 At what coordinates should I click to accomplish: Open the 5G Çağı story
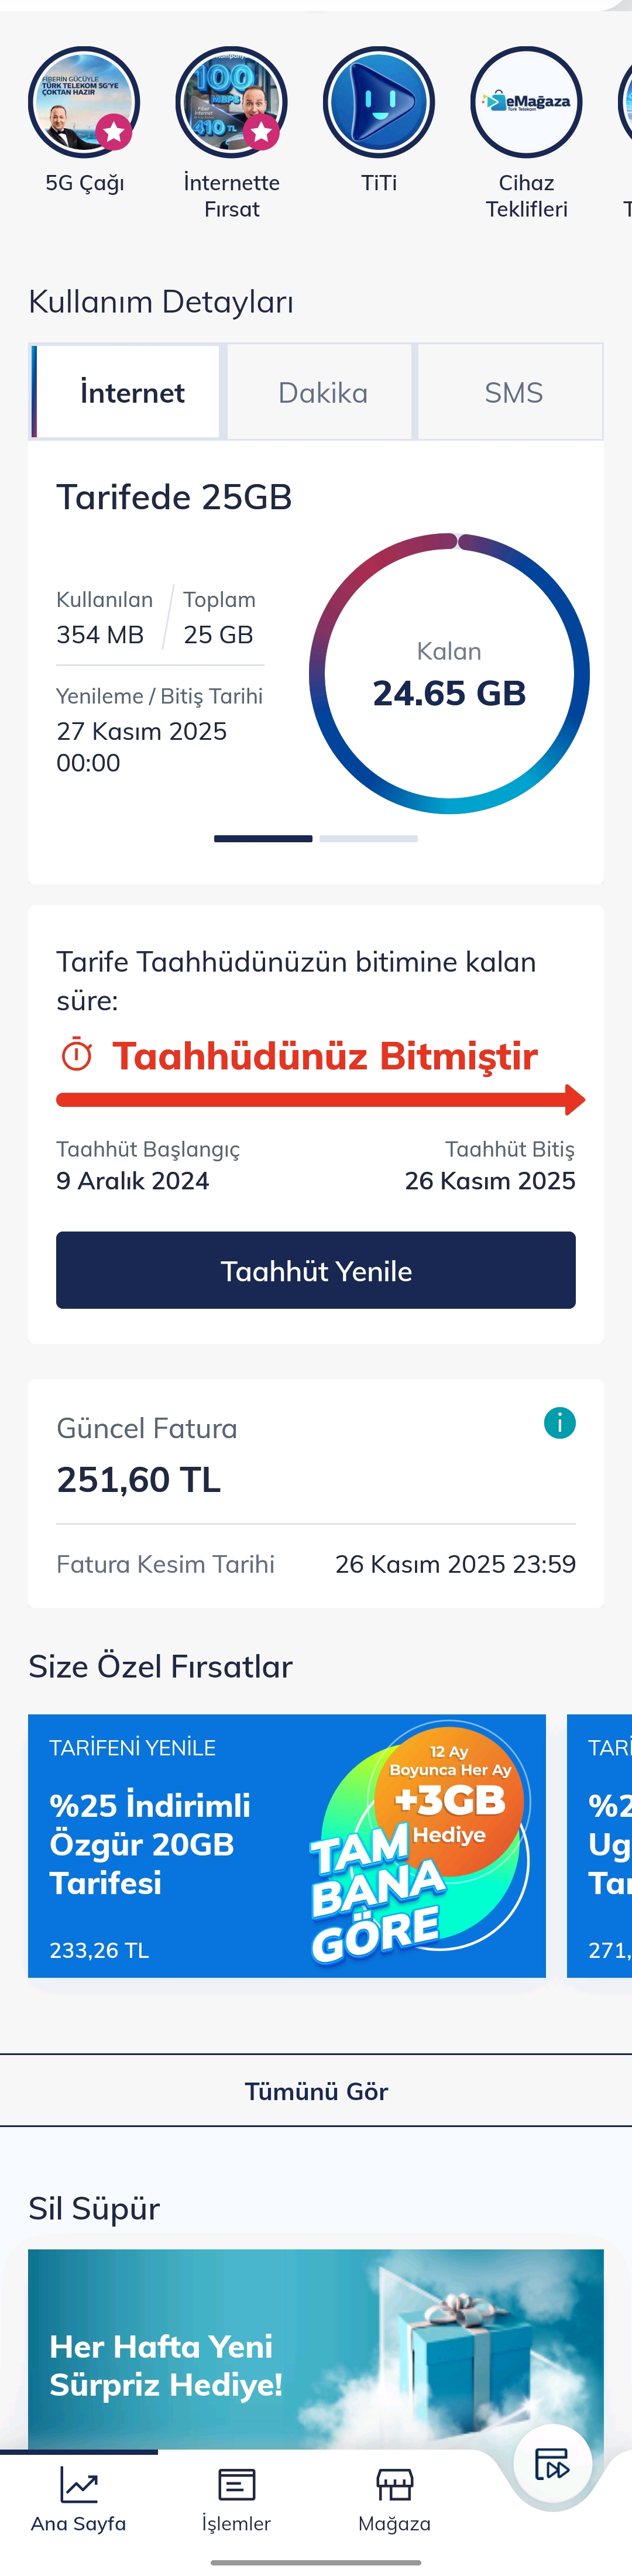[x=84, y=103]
